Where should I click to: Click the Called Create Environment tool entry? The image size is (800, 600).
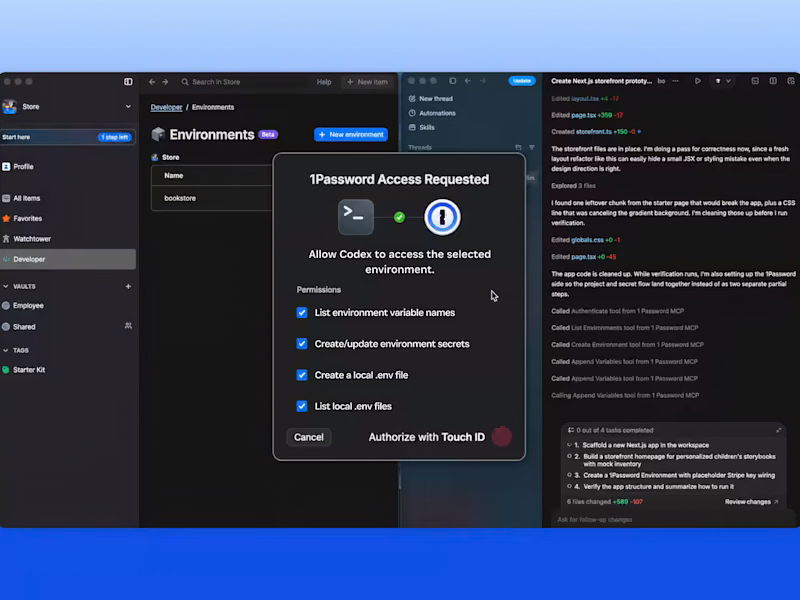point(627,345)
